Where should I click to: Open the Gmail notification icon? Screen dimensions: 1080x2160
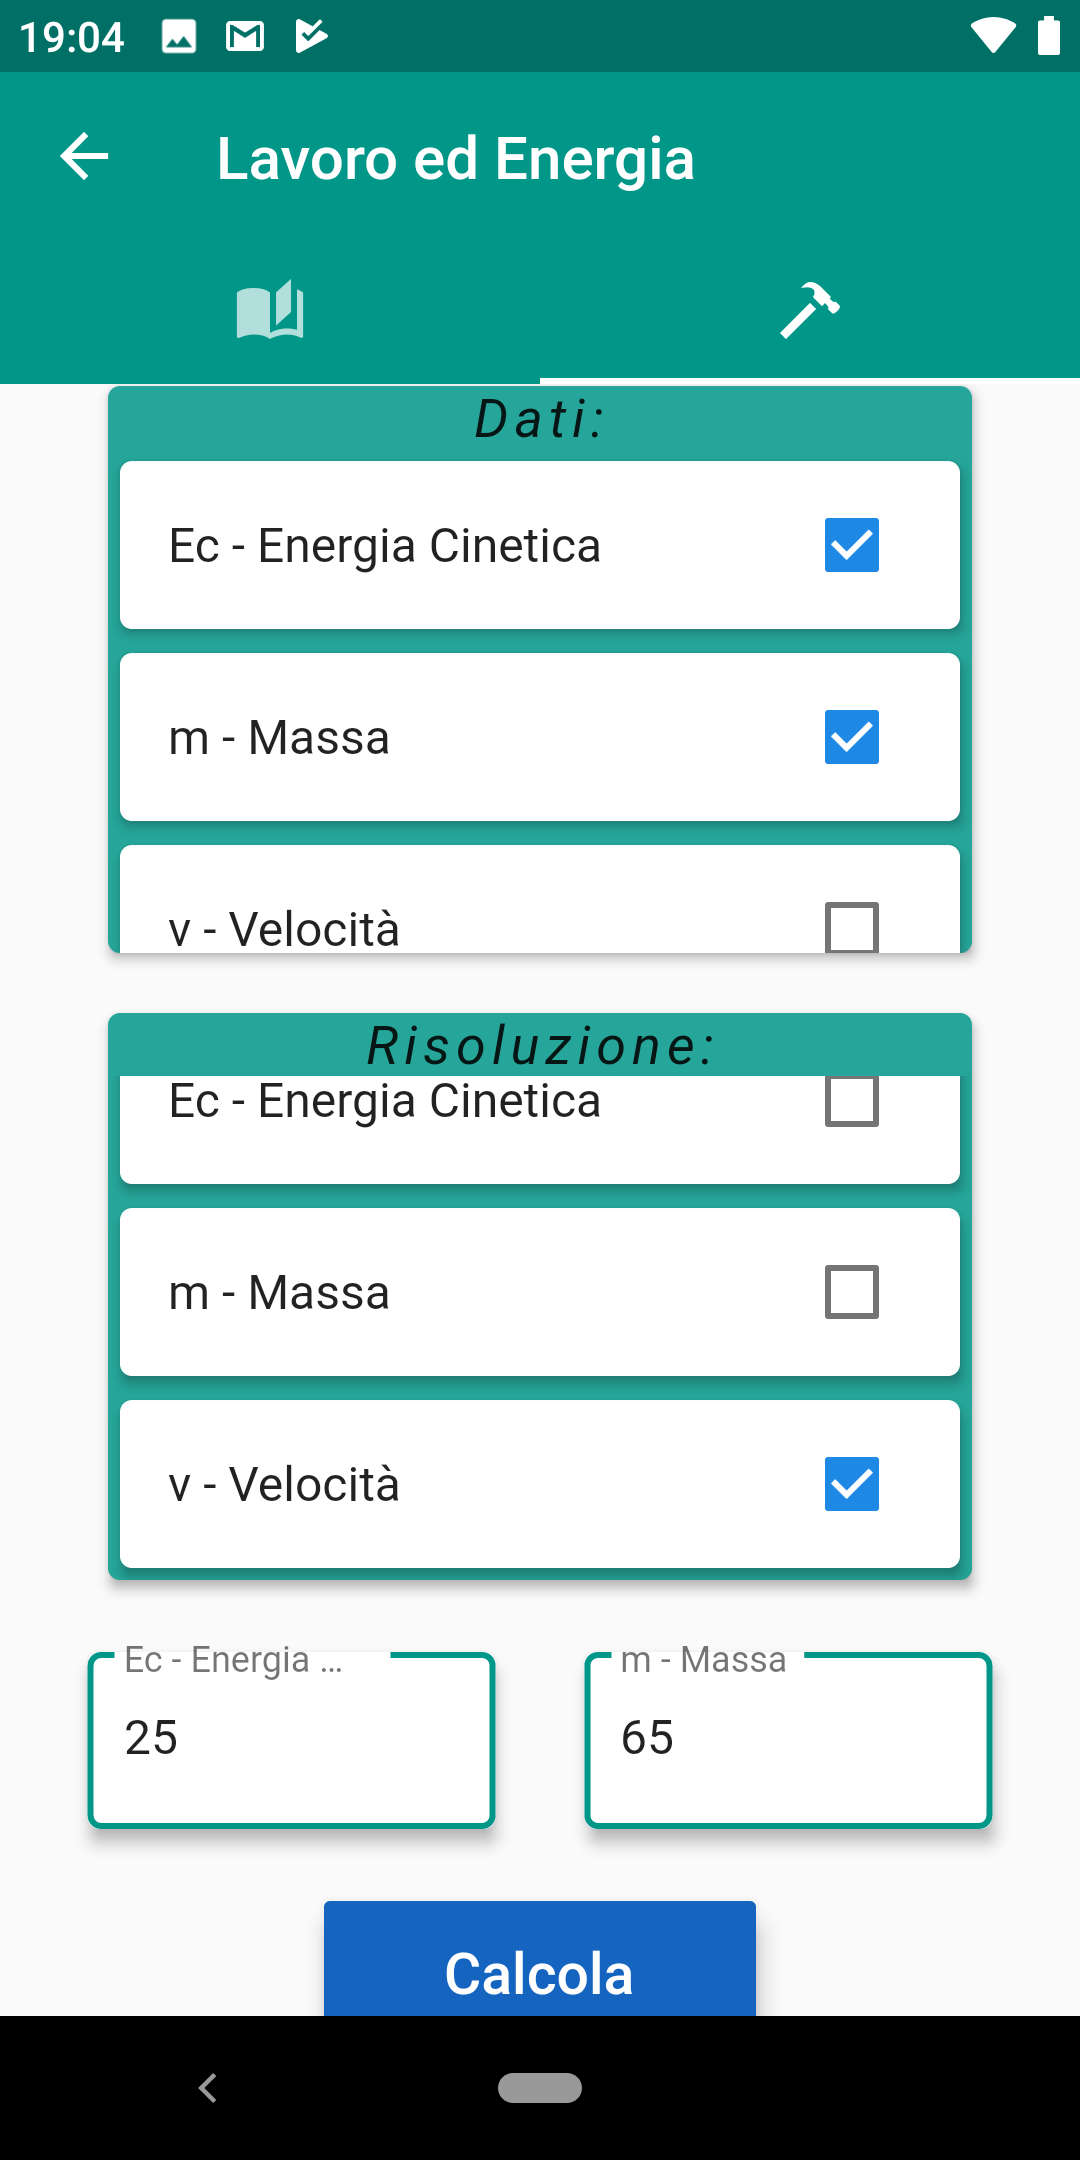pos(245,37)
